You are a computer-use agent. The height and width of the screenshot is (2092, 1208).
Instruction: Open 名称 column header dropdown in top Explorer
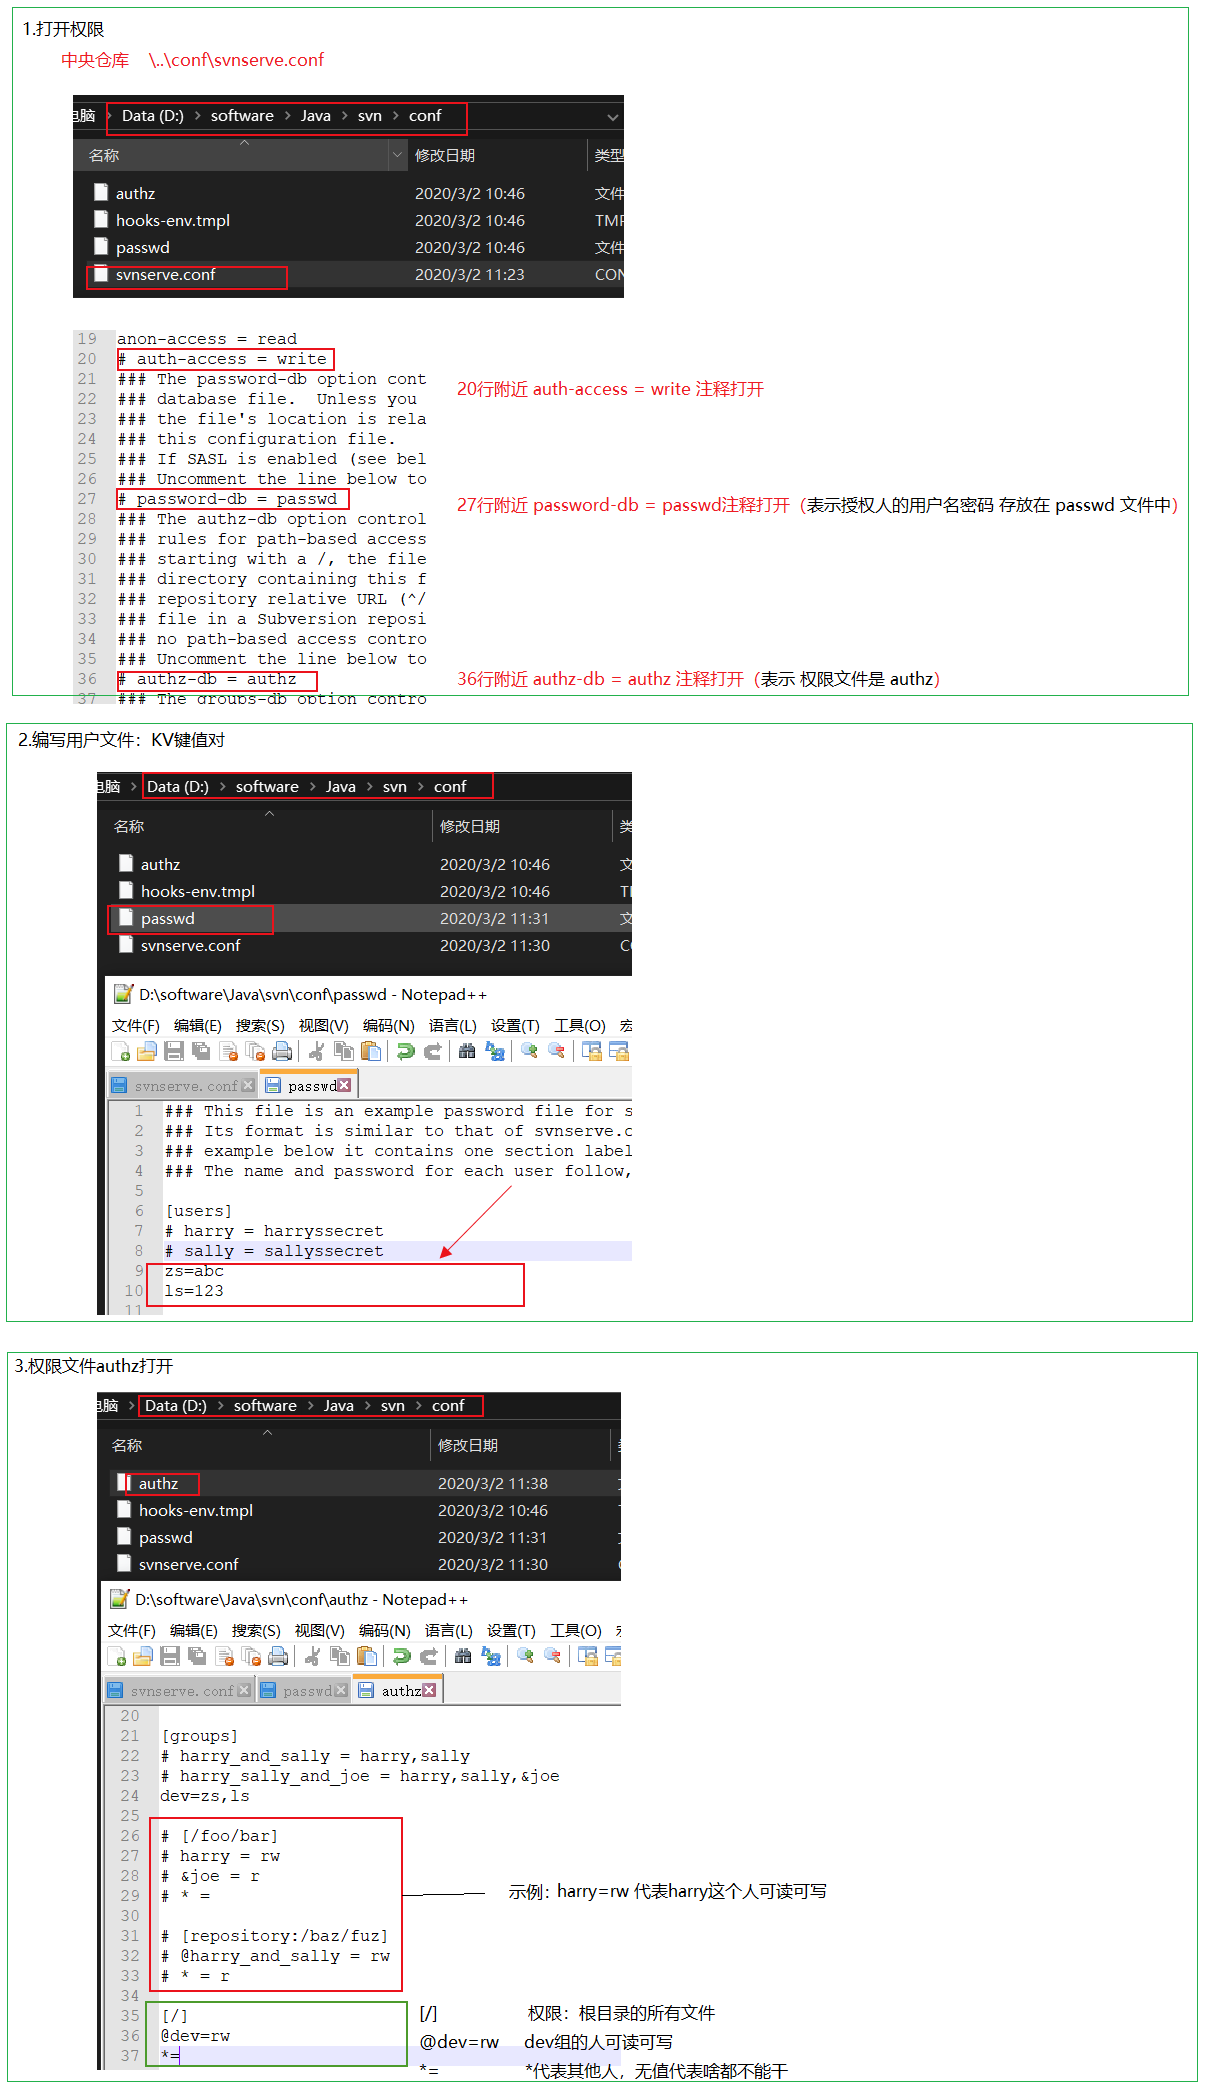[x=397, y=155]
